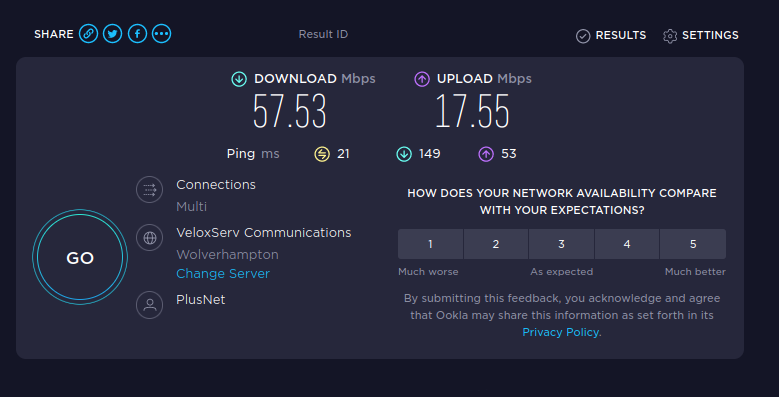This screenshot has height=397, width=779.
Task: Copy the share link icon
Action: [x=88, y=34]
